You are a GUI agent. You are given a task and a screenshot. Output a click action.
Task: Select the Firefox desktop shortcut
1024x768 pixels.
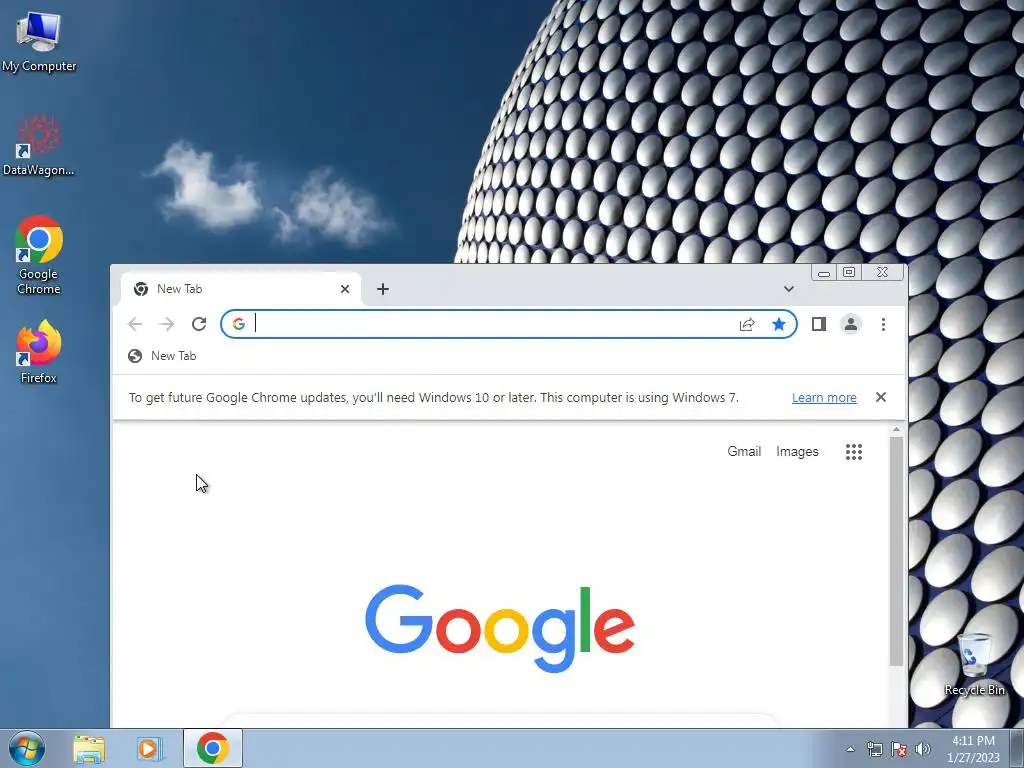click(x=39, y=351)
